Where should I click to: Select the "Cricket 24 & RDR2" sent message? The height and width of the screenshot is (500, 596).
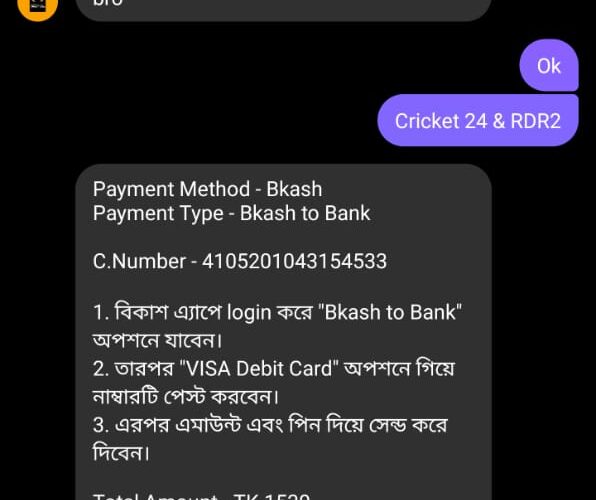coord(478,121)
